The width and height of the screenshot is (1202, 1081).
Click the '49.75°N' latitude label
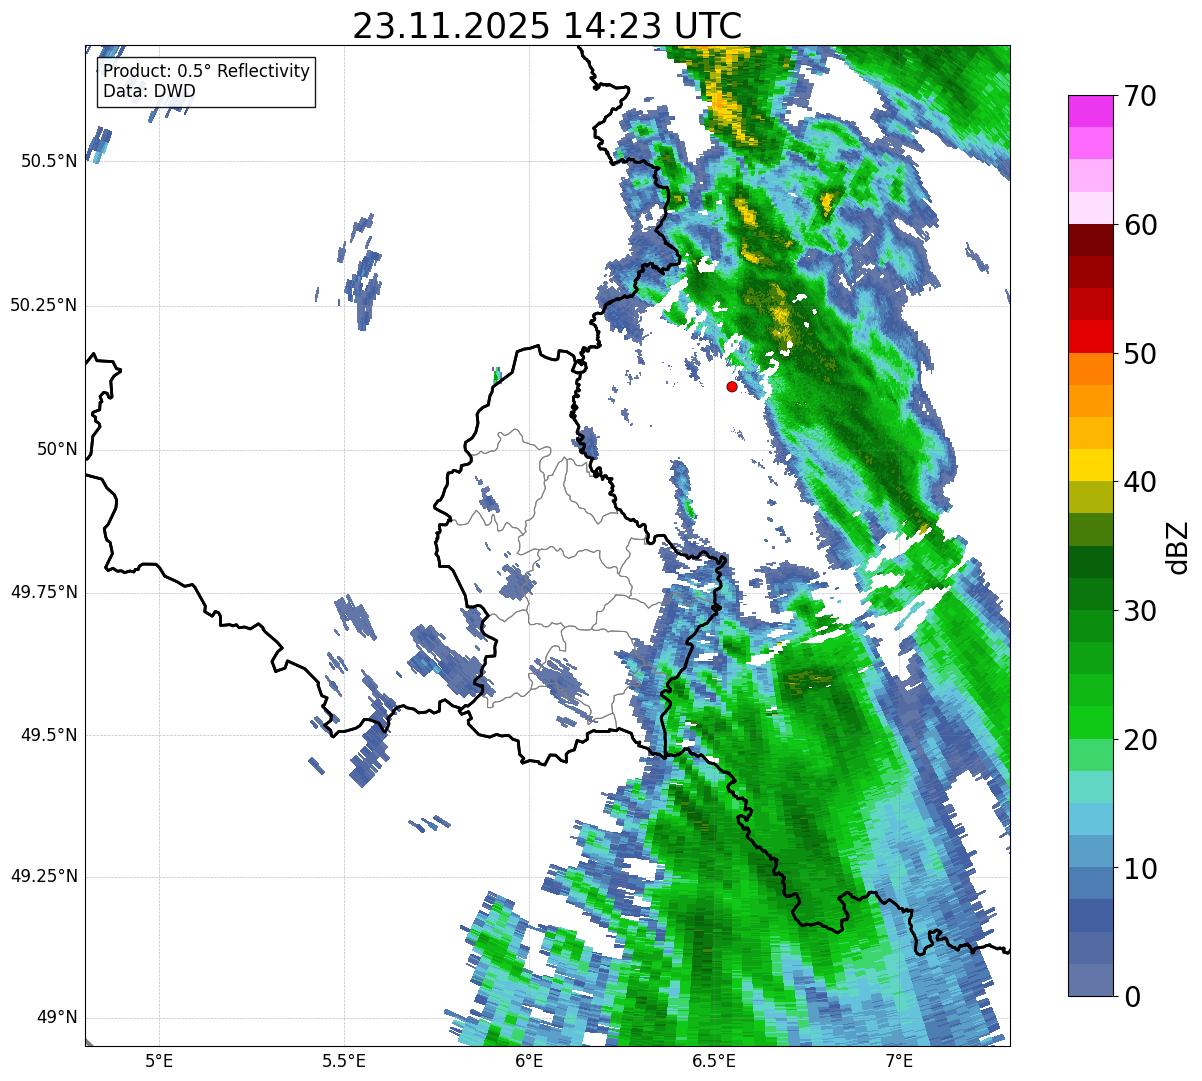click(44, 592)
